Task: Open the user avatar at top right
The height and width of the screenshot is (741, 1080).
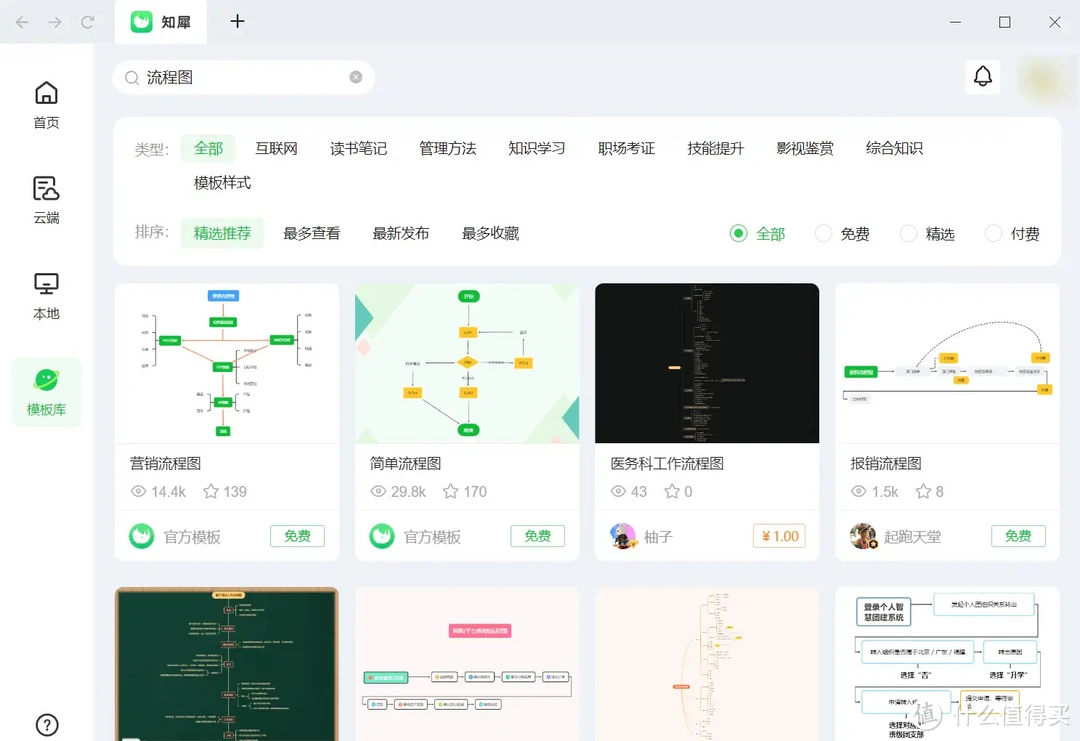Action: click(1044, 81)
